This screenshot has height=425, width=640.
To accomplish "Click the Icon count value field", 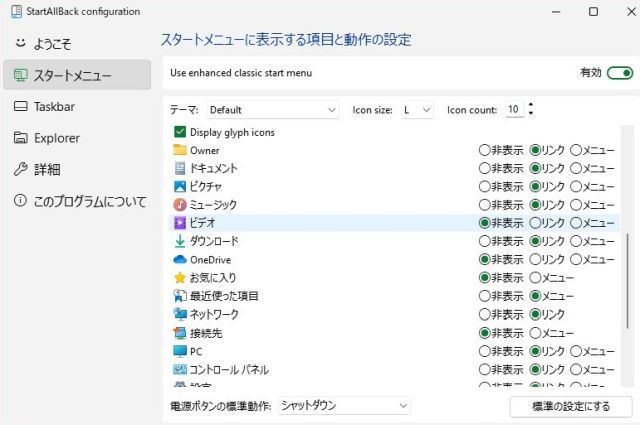I will 514,109.
